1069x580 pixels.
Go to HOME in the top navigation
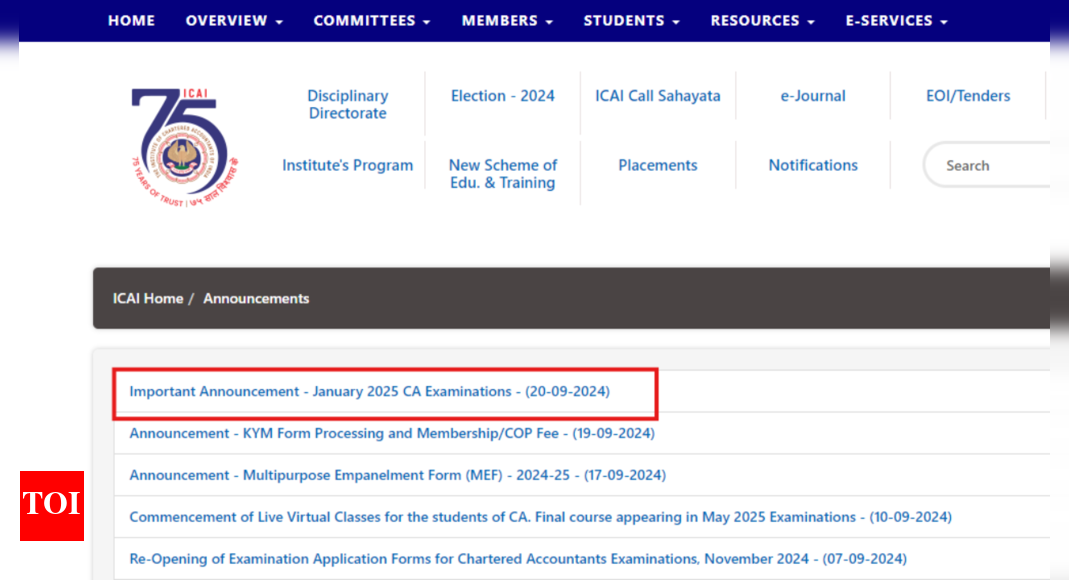[132, 20]
